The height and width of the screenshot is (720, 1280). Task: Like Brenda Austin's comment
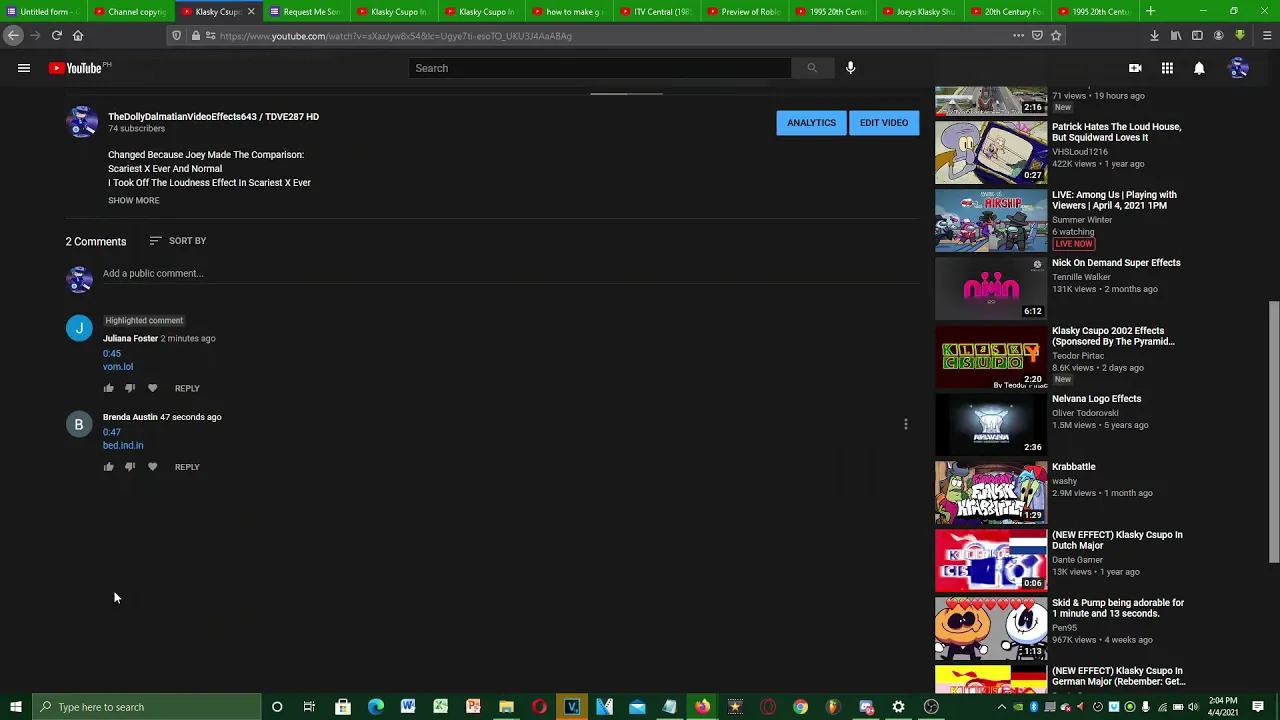[108, 467]
